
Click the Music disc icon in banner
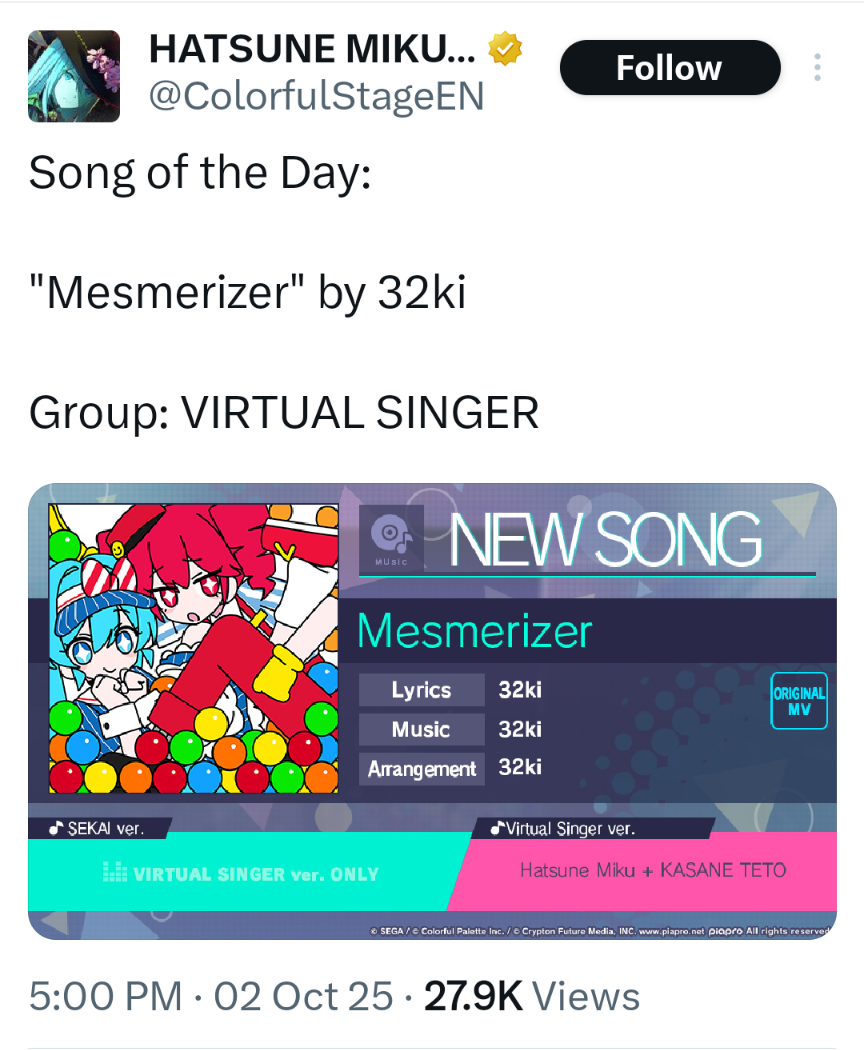[391, 538]
